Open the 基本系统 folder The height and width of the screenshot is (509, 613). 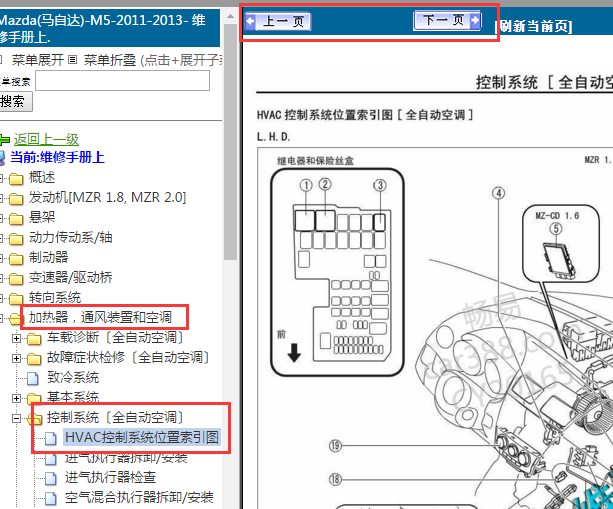point(73,398)
